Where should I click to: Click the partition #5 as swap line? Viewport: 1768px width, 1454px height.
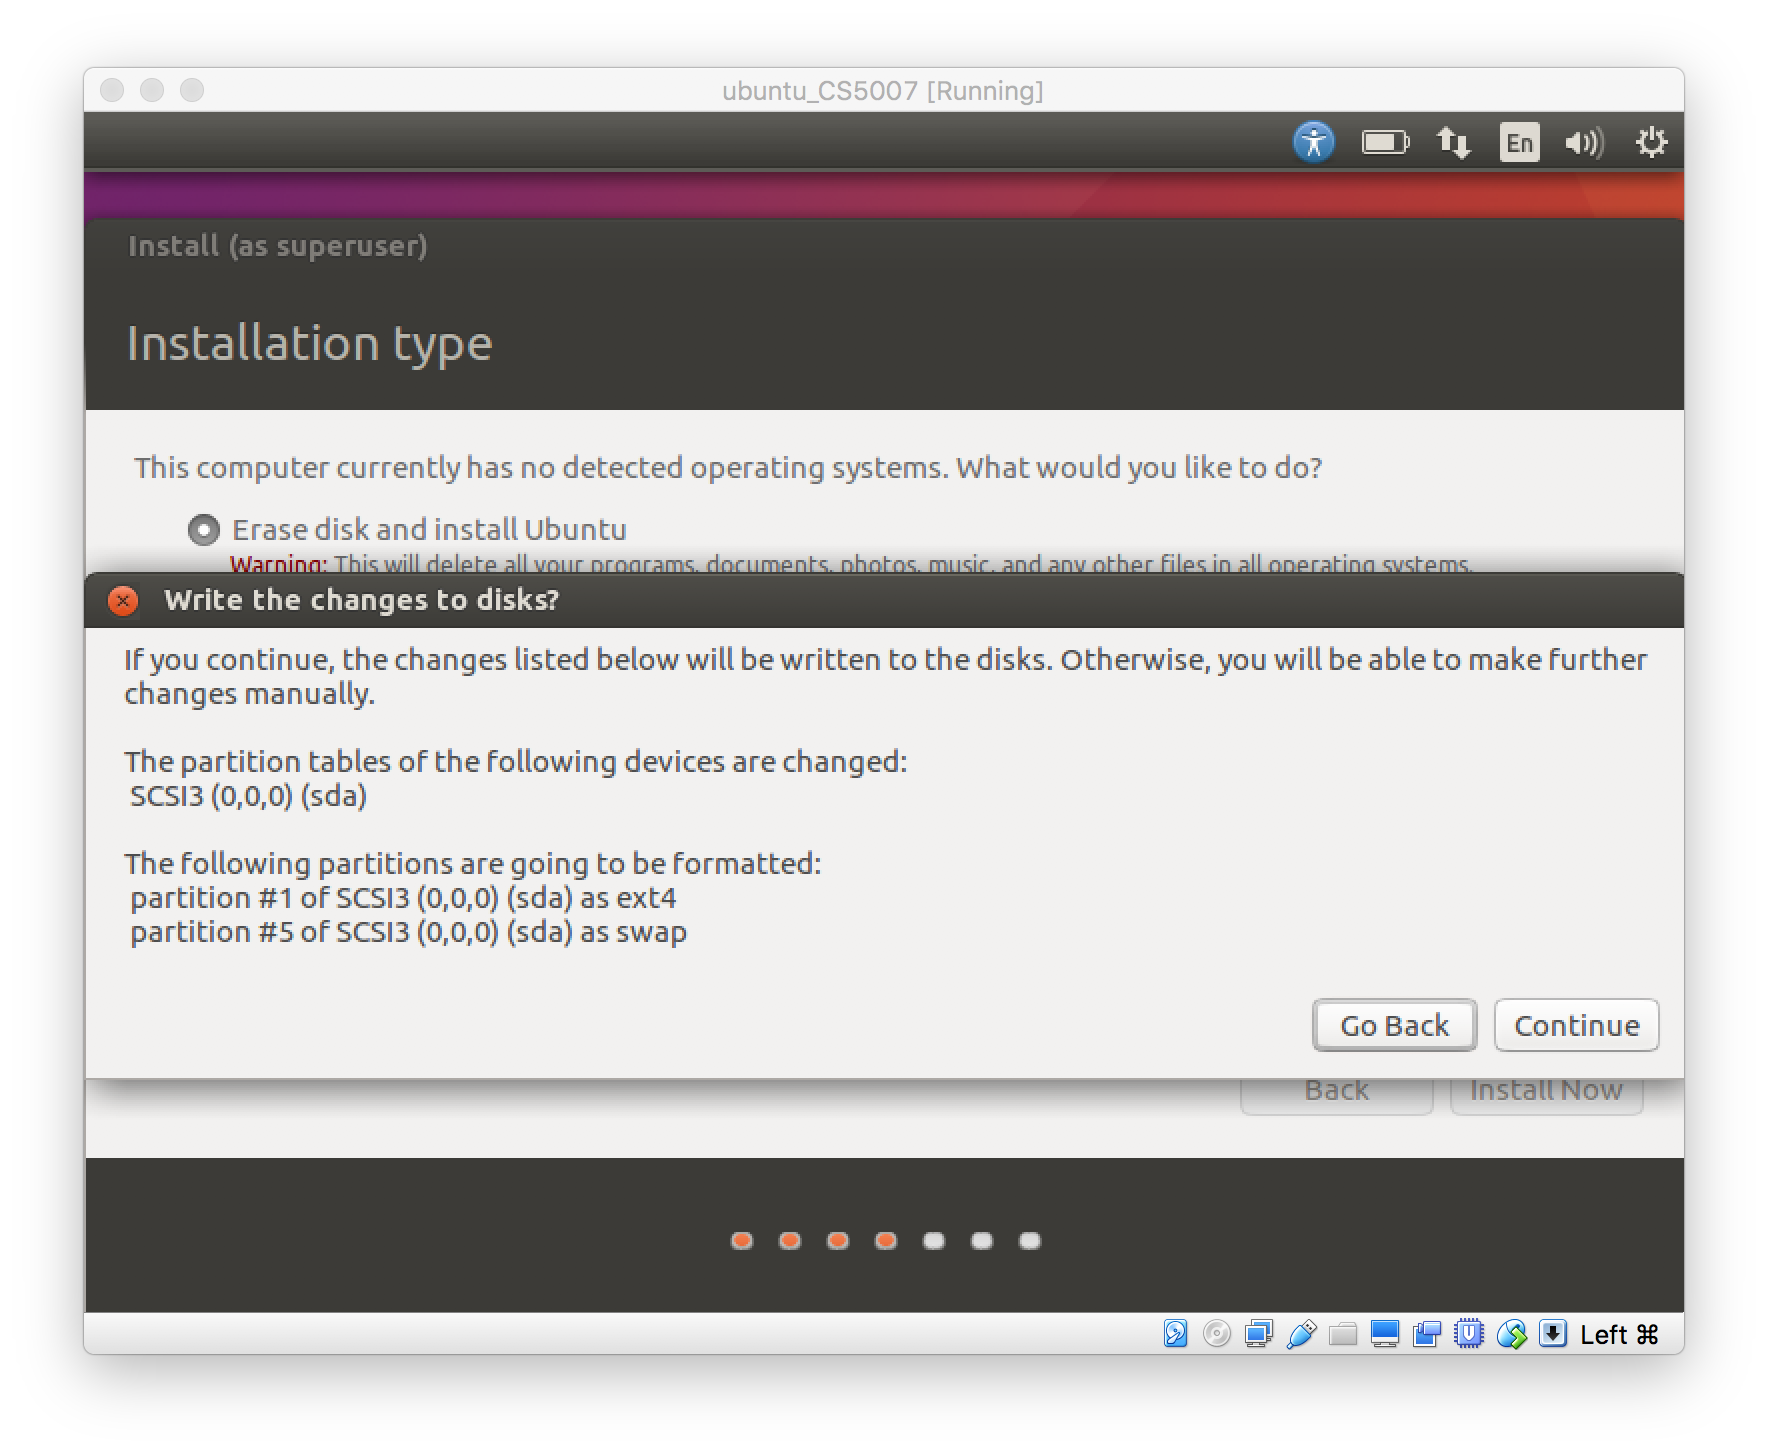pos(408,932)
